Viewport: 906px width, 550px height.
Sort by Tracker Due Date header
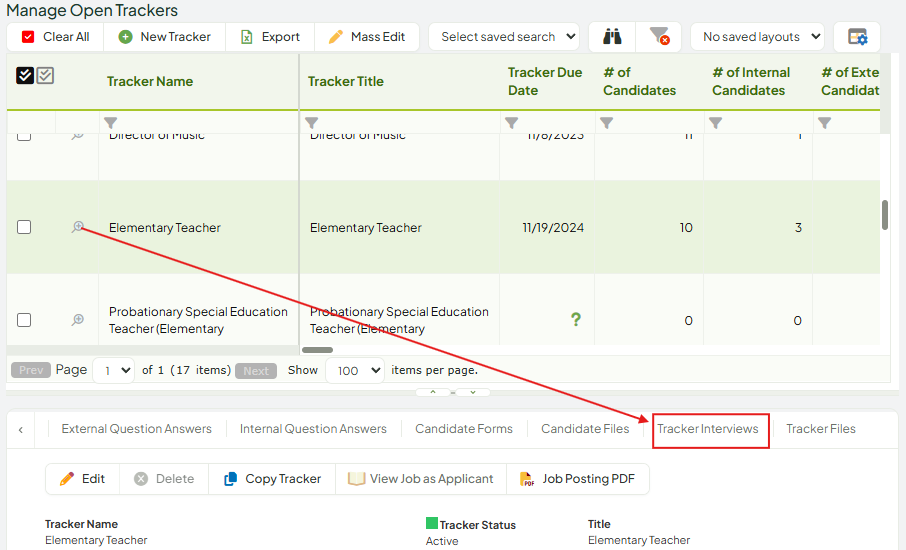[x=545, y=81]
